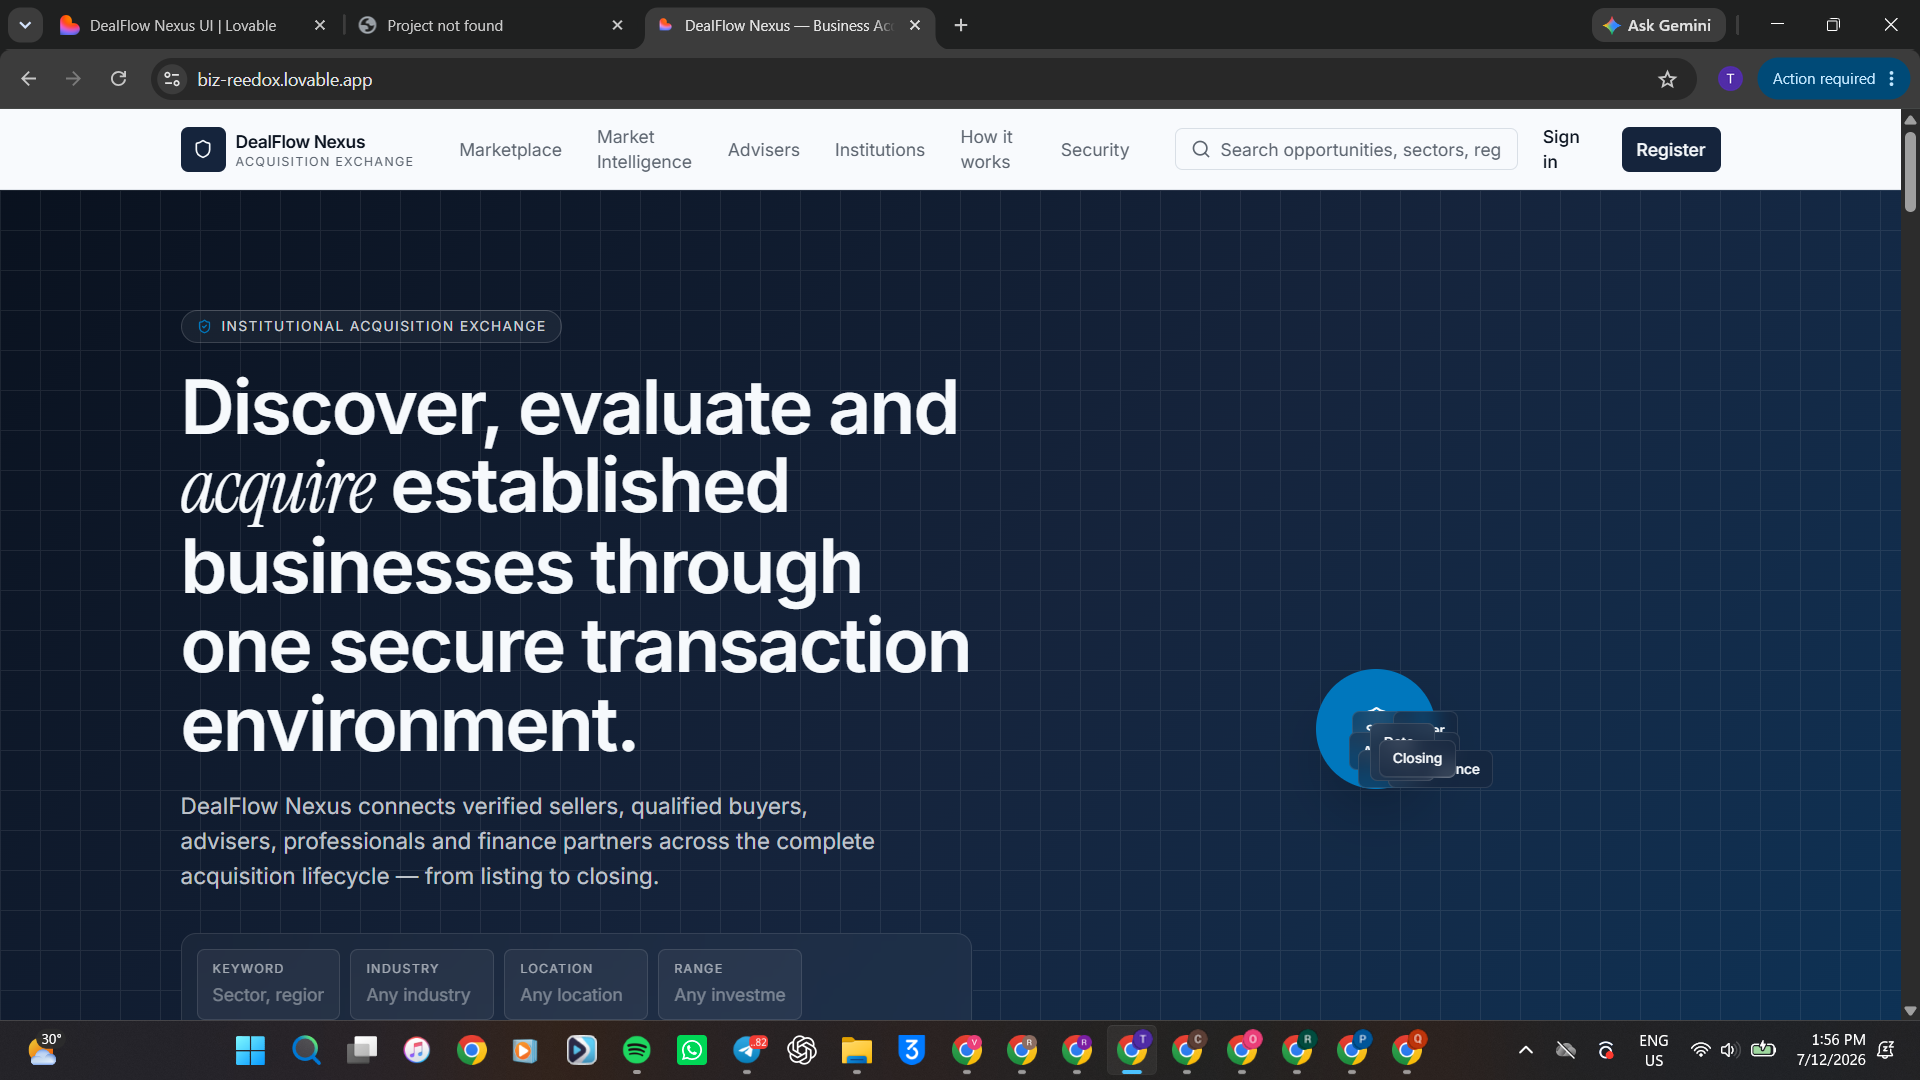Select the DealFlow Nexus Business tab
The image size is (1920, 1080).
click(x=788, y=26)
